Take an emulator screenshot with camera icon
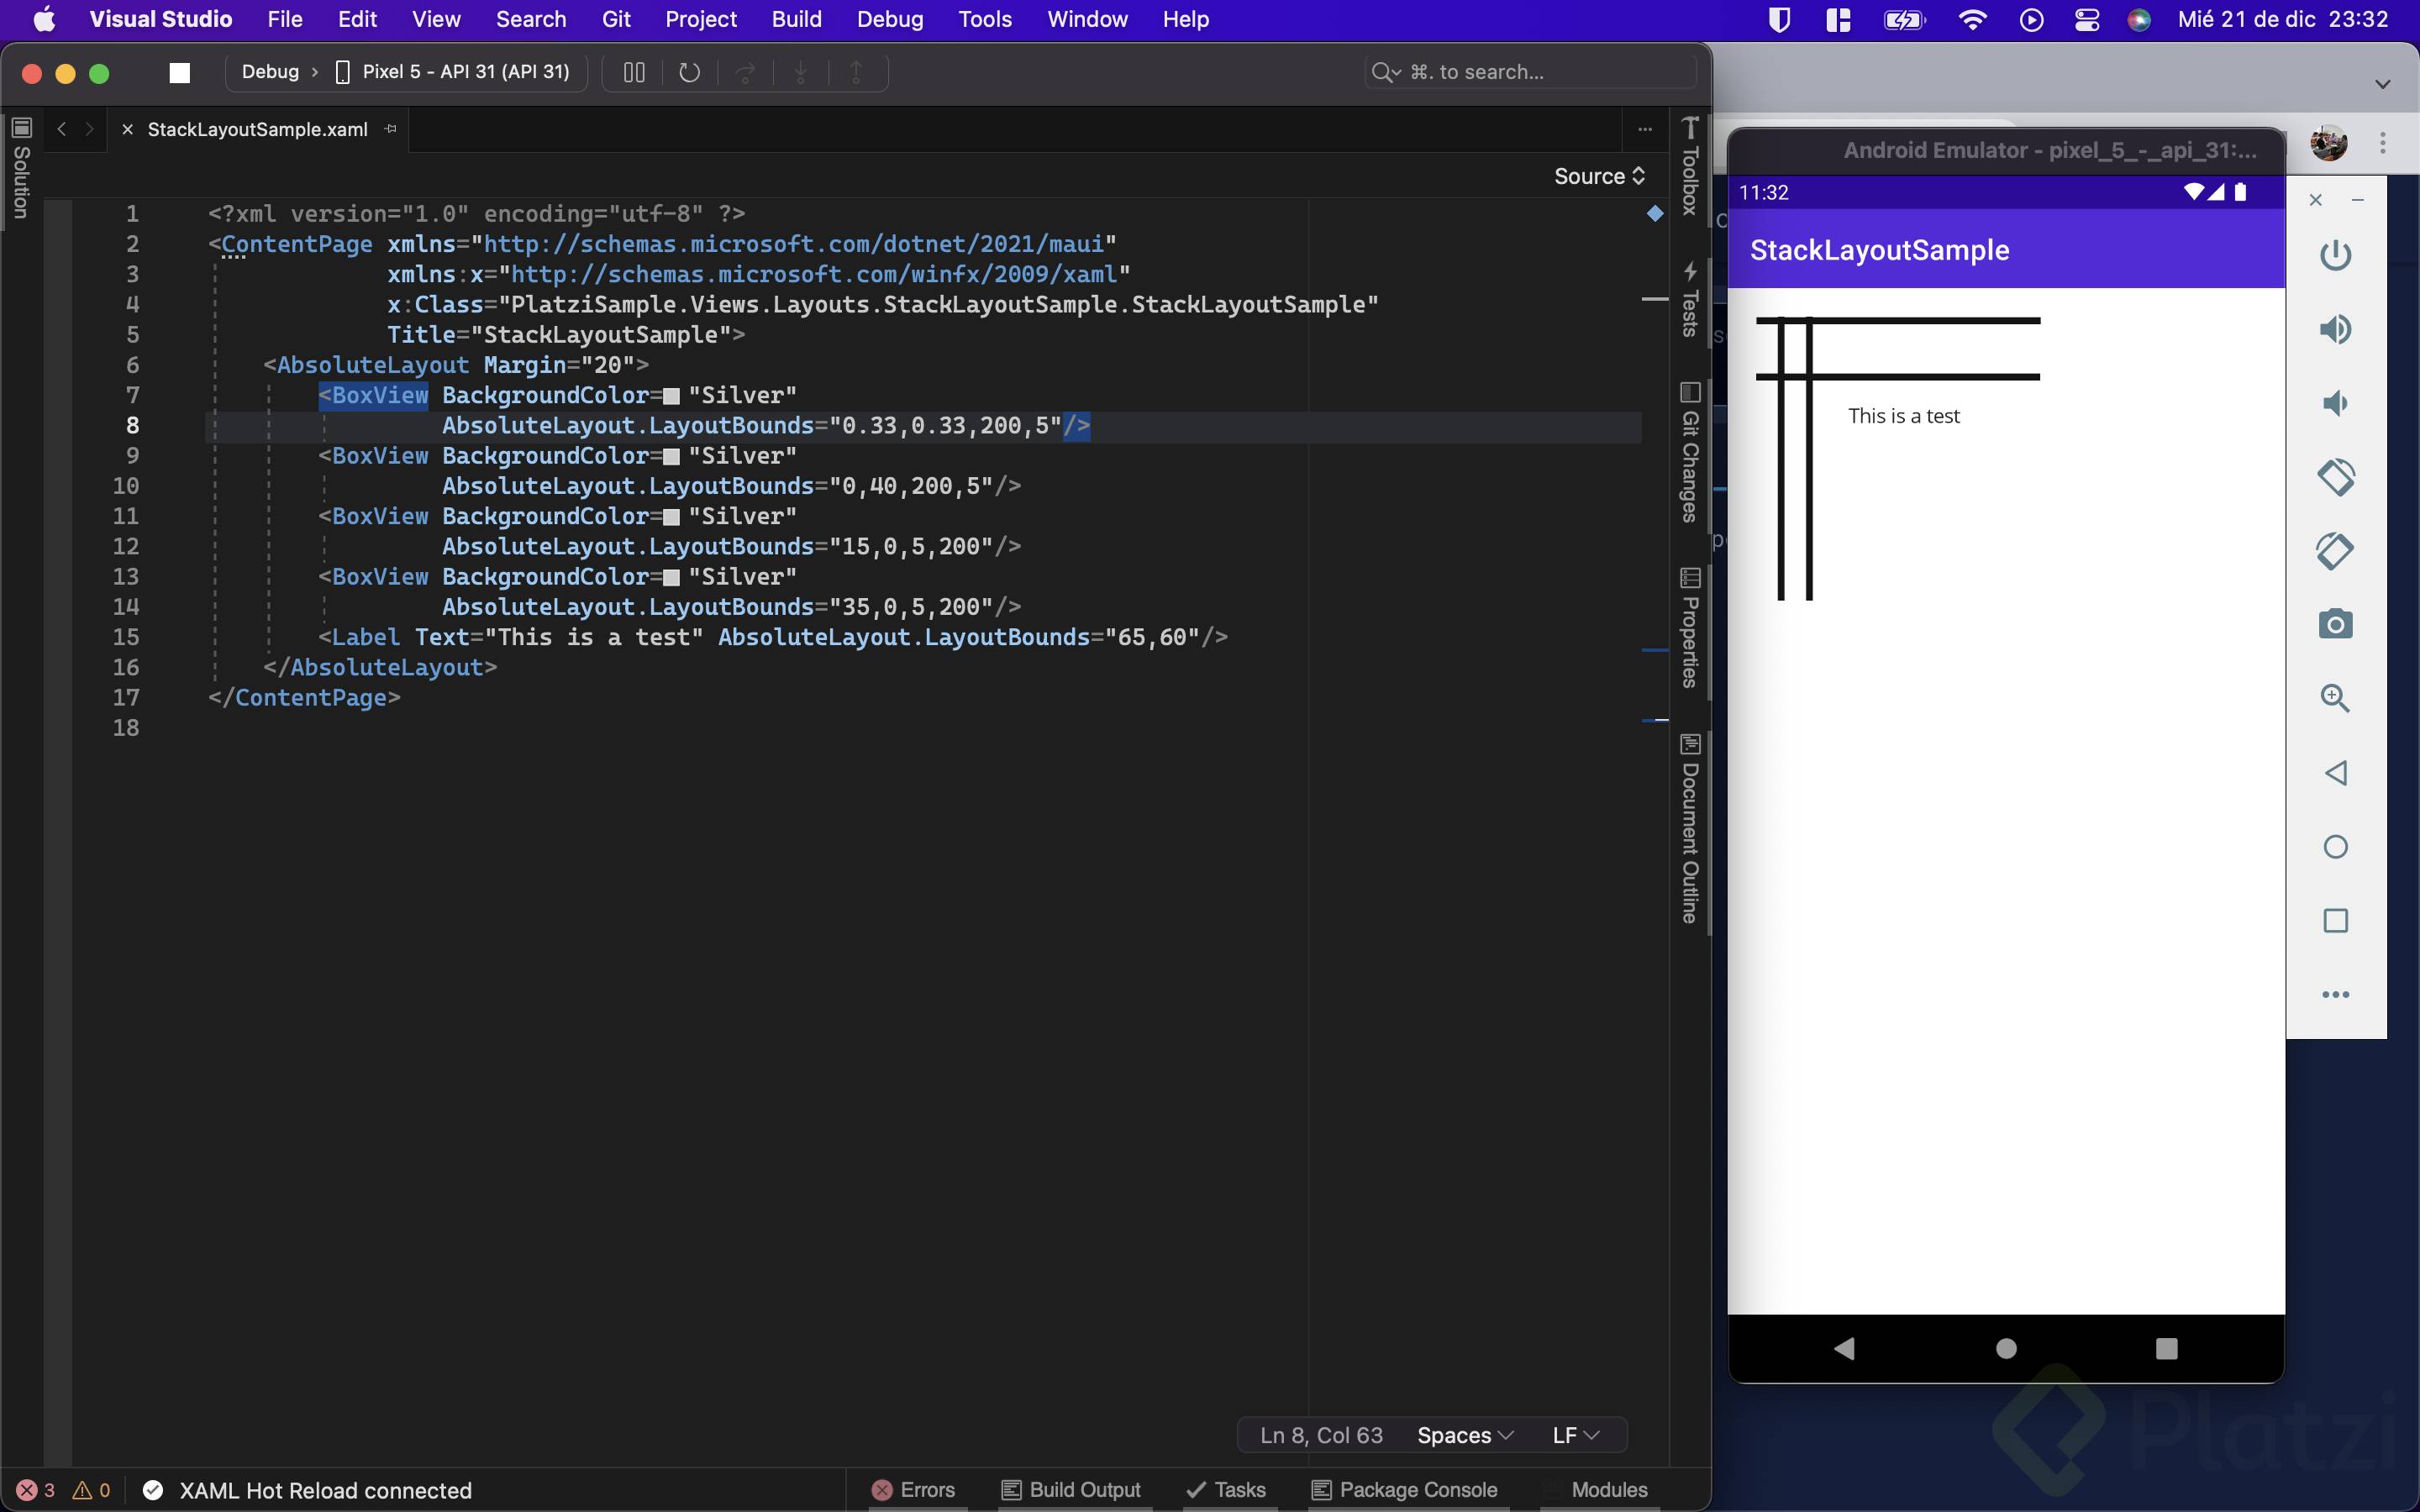2420x1512 pixels. point(2335,624)
